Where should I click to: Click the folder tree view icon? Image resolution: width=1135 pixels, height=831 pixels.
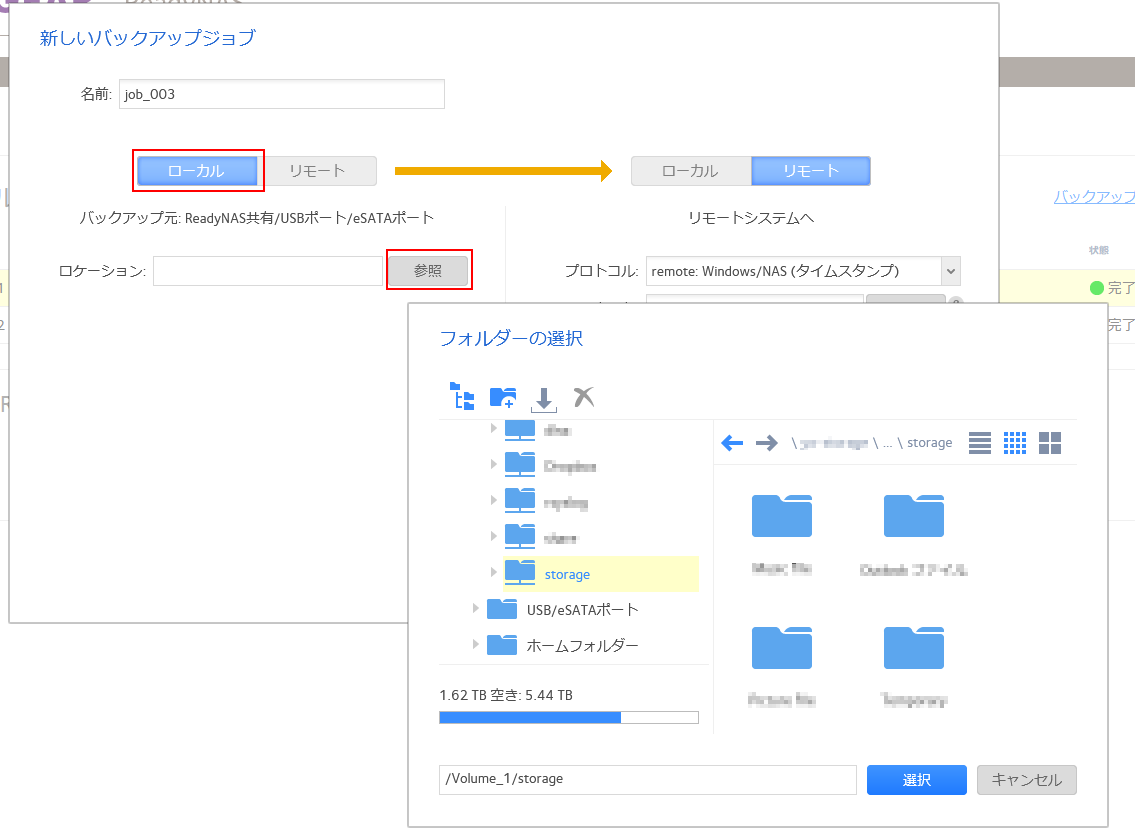461,397
